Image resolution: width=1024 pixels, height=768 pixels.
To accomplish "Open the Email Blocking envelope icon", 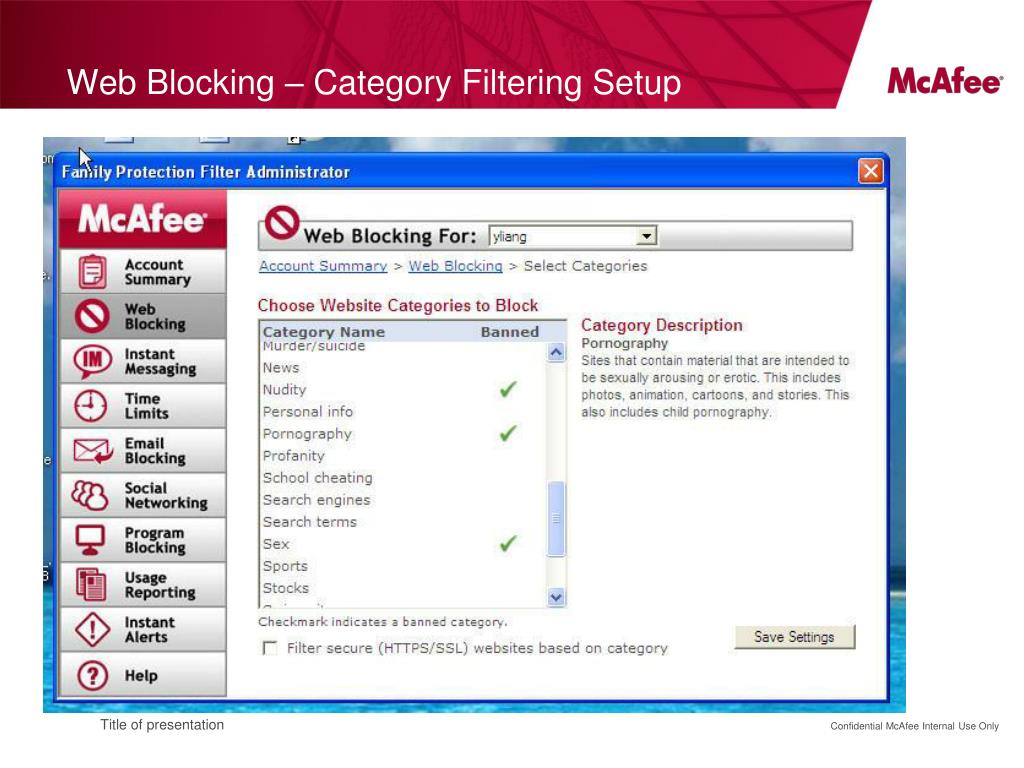I will tap(93, 451).
